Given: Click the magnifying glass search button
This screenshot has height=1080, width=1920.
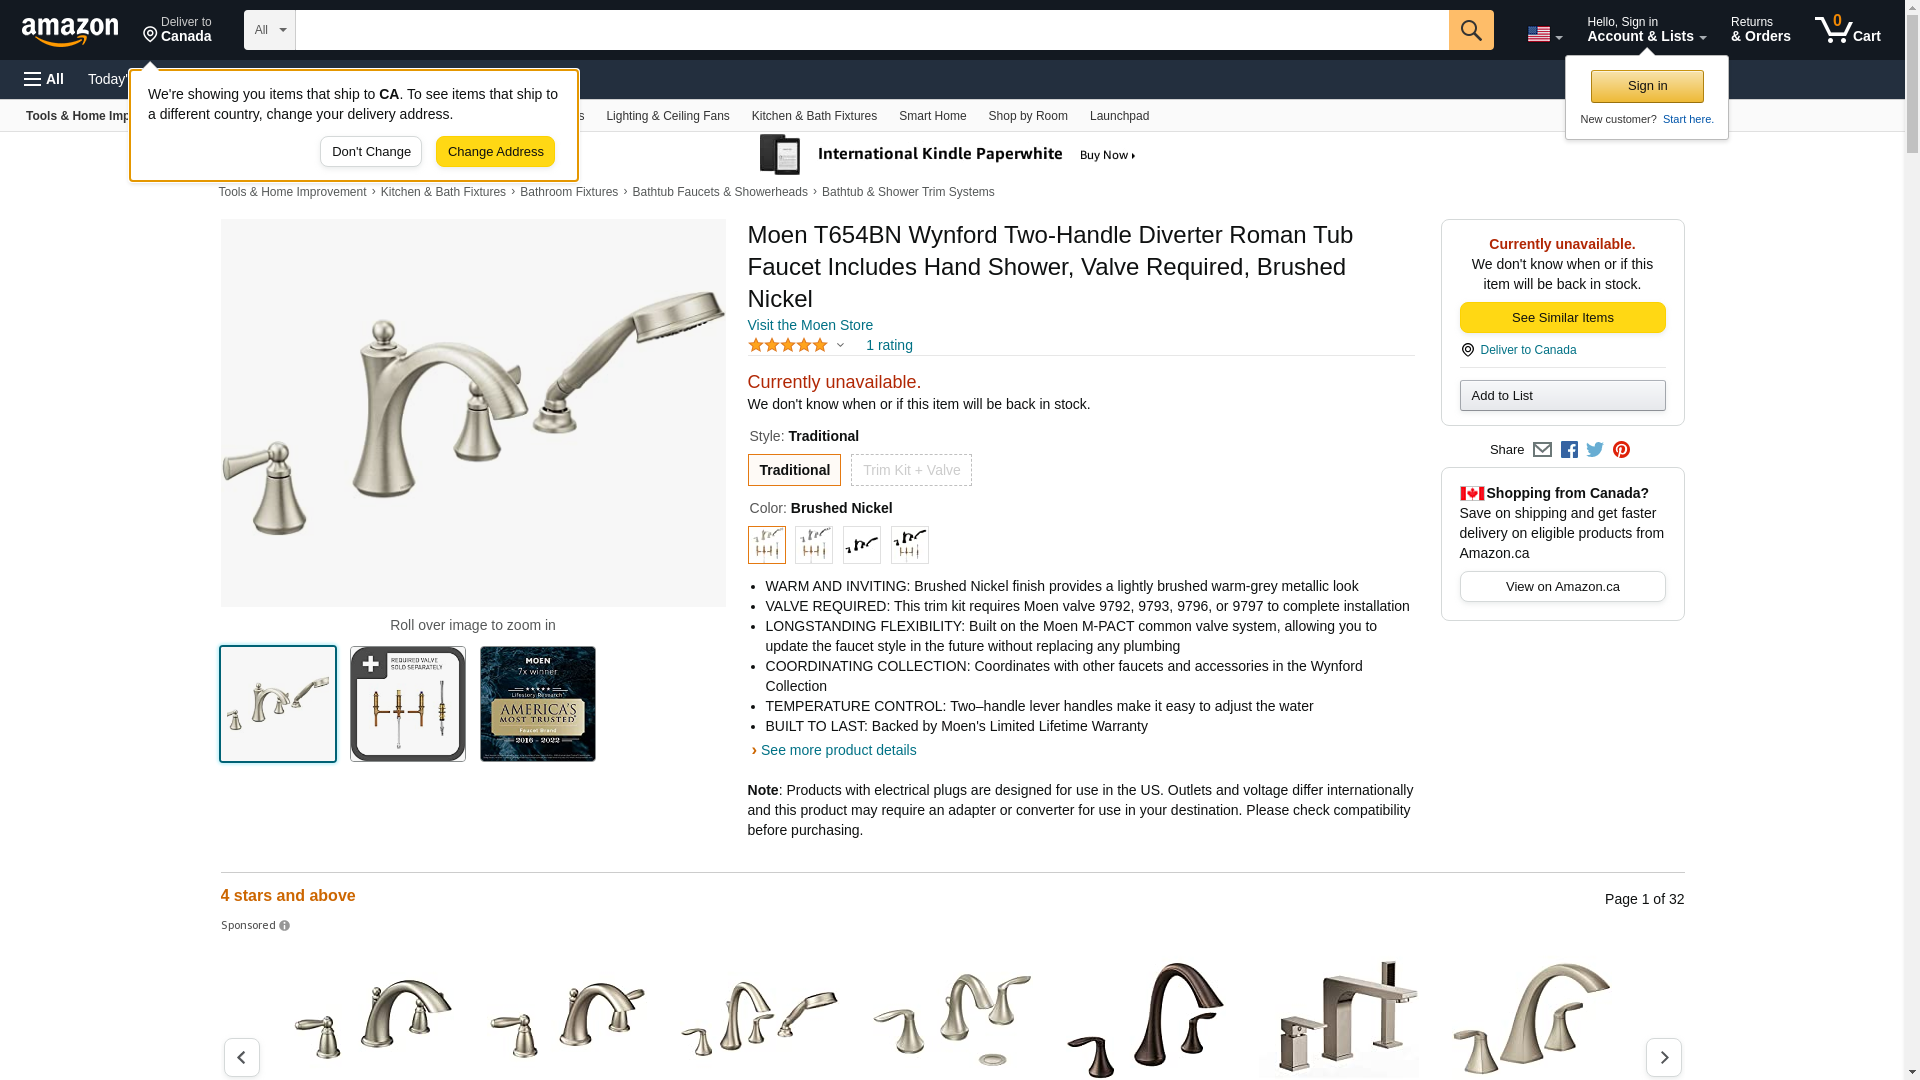Looking at the screenshot, I should coord(1471,30).
